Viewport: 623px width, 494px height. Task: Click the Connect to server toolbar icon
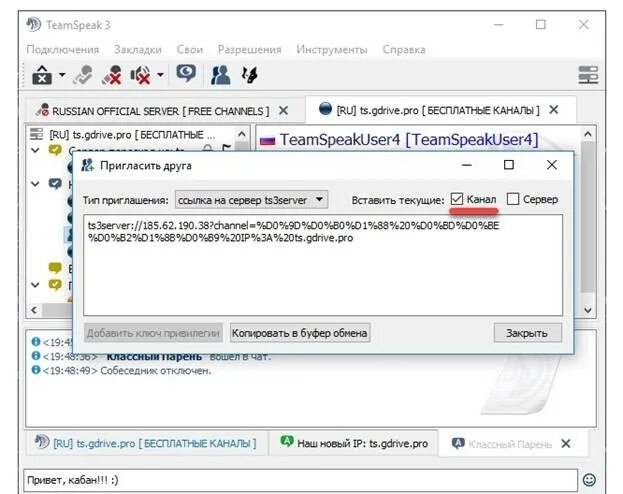42,75
